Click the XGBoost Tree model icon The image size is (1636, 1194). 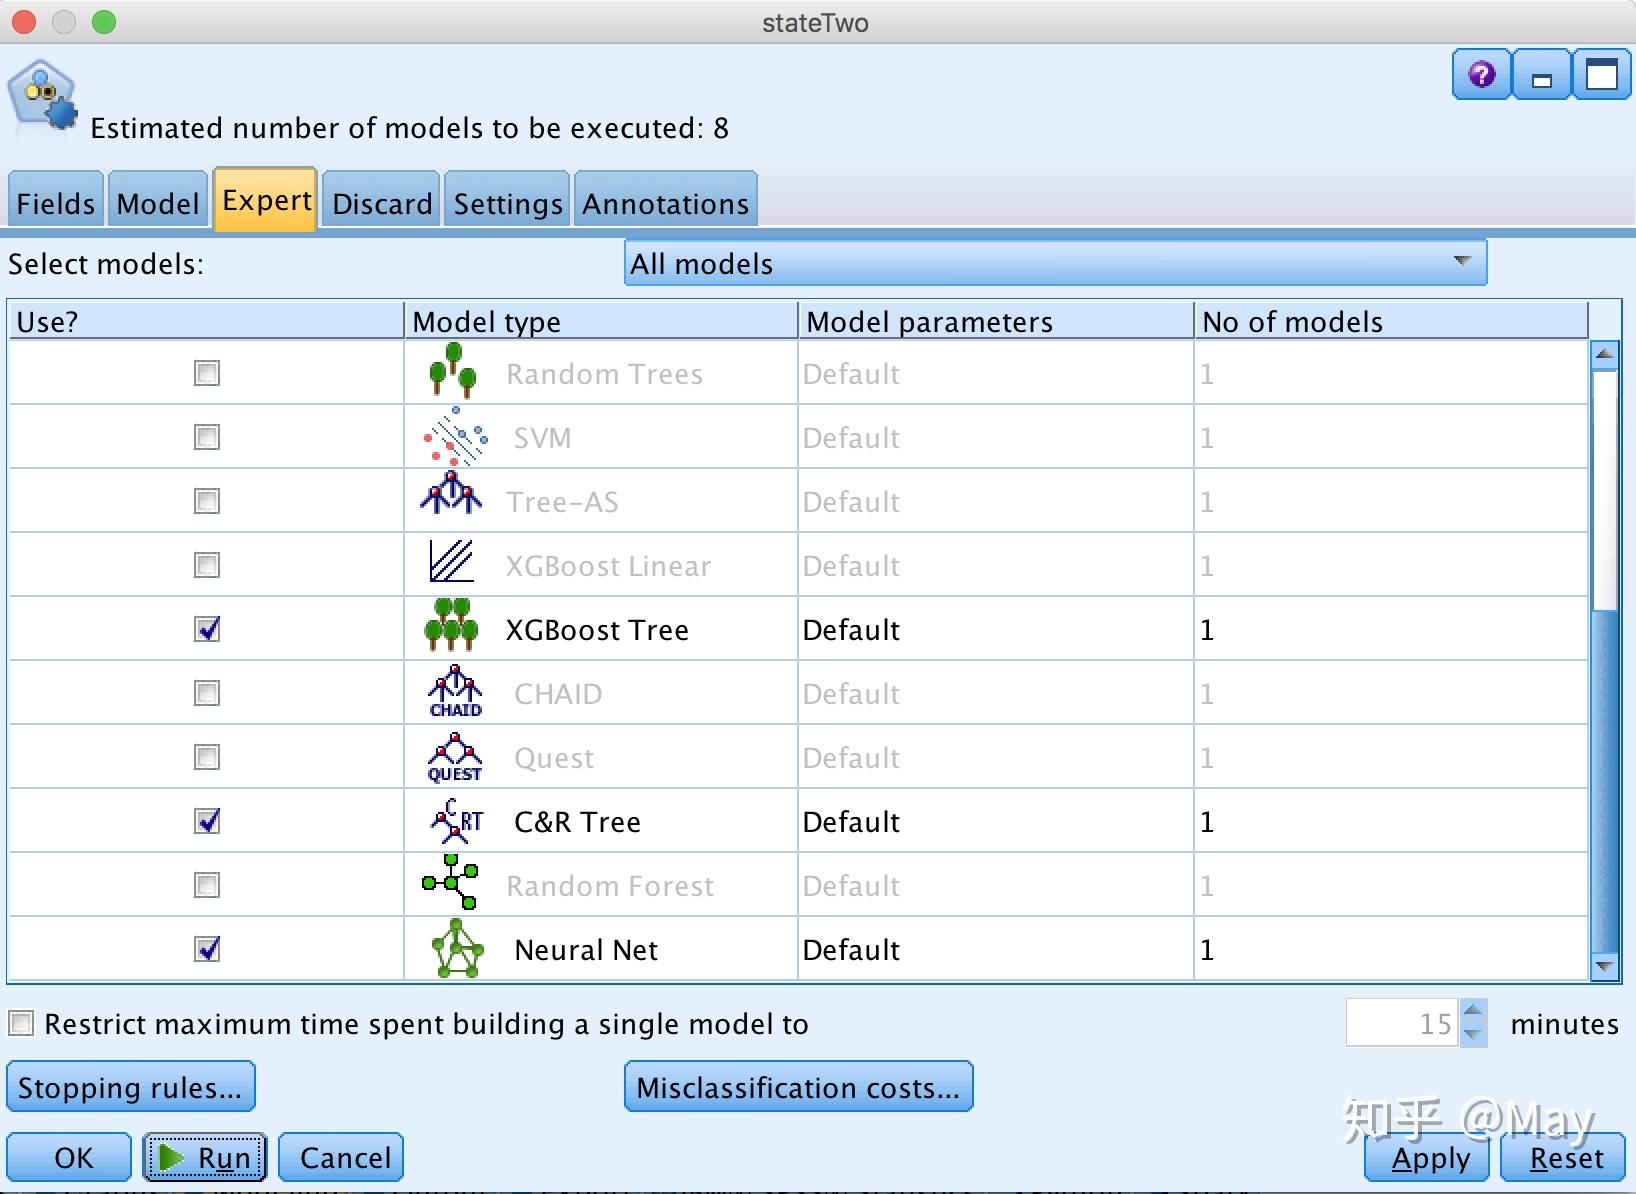[451, 628]
